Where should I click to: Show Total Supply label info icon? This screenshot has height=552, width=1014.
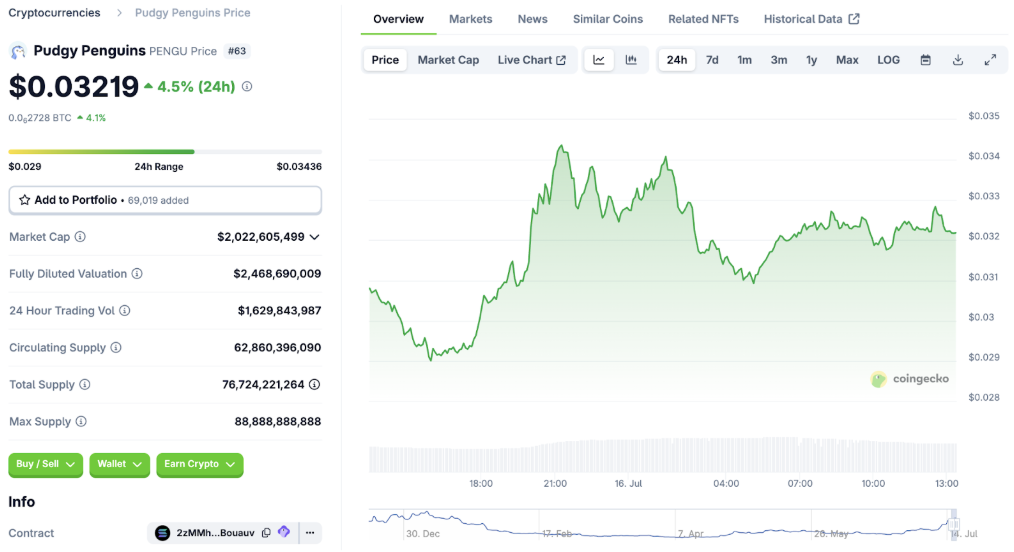[85, 384]
